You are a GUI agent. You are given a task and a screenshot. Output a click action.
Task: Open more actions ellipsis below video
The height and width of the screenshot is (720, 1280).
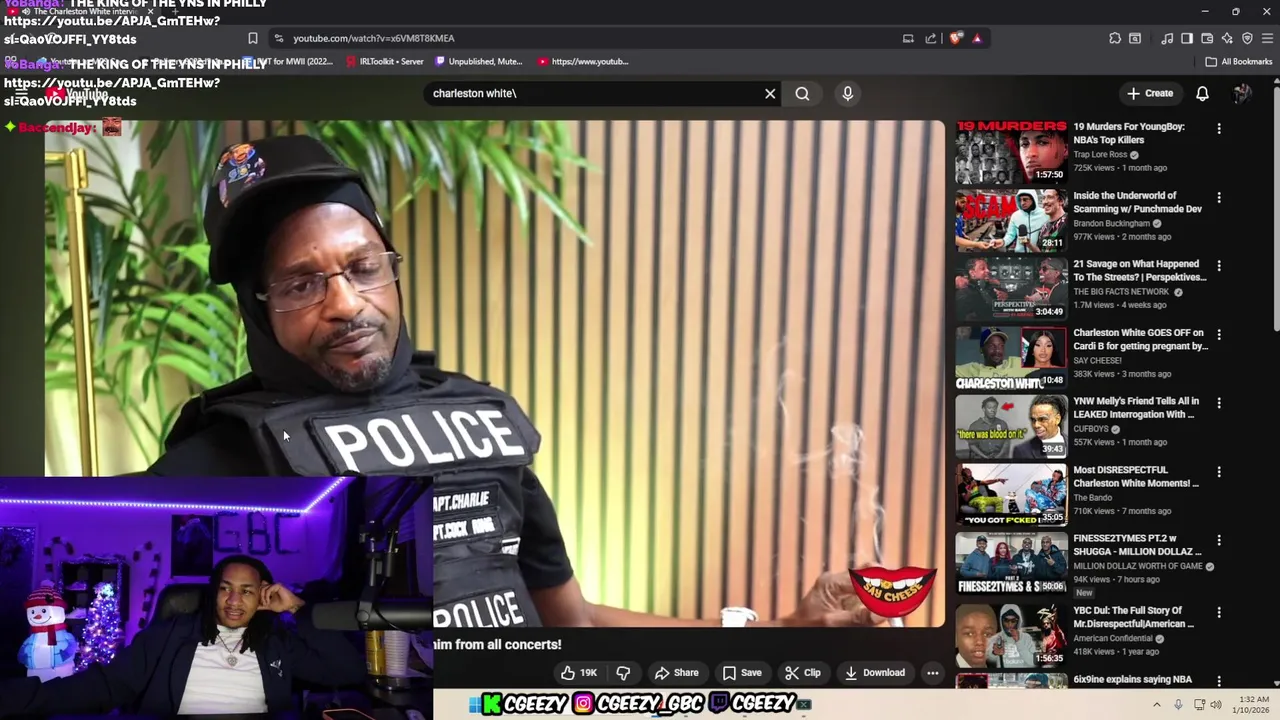click(933, 673)
